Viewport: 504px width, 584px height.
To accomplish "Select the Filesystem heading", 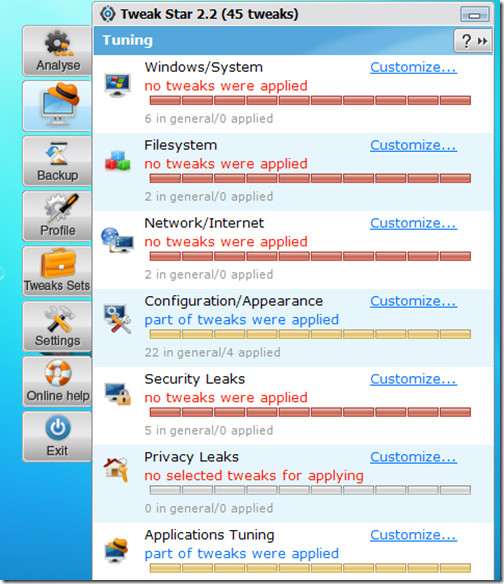I will (181, 145).
